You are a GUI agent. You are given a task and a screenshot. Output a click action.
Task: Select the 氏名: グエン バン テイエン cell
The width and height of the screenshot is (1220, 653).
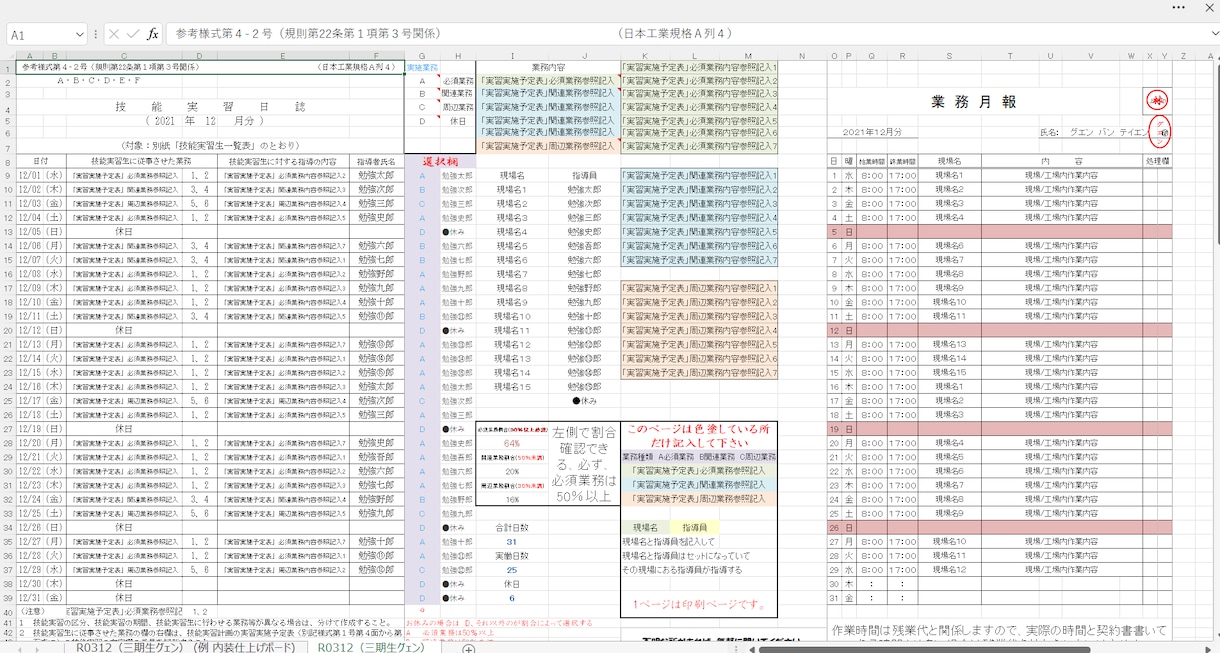(1093, 132)
